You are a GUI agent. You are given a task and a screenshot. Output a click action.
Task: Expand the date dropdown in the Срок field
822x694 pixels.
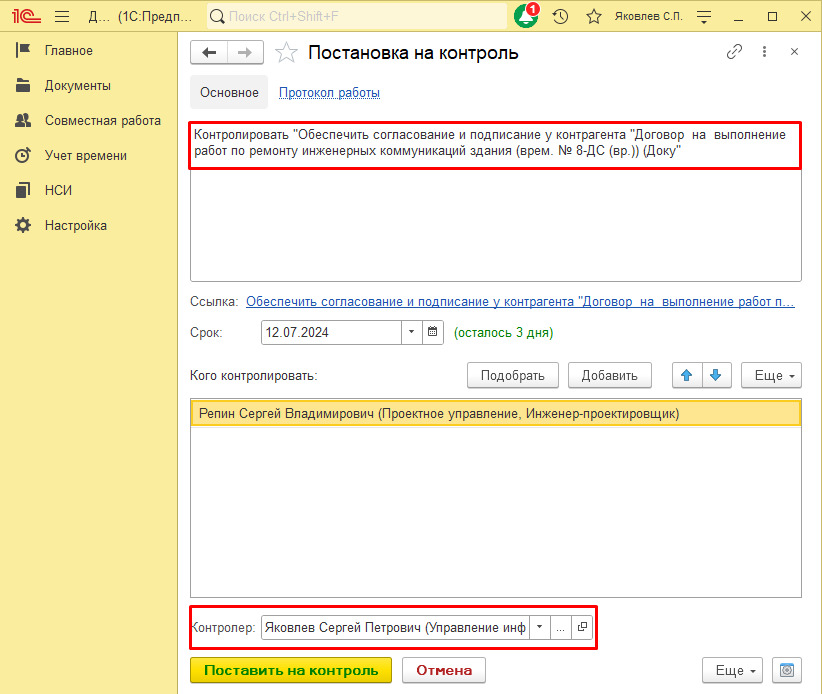click(409, 332)
